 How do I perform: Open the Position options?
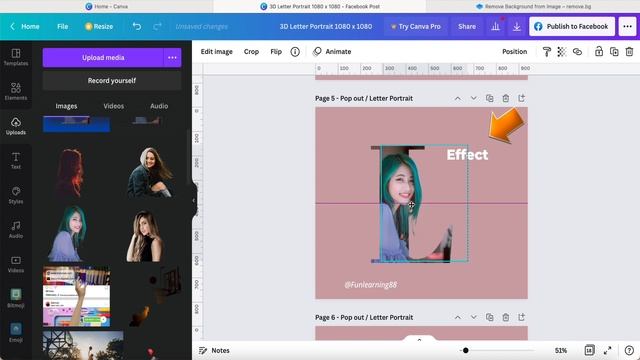(x=514, y=52)
